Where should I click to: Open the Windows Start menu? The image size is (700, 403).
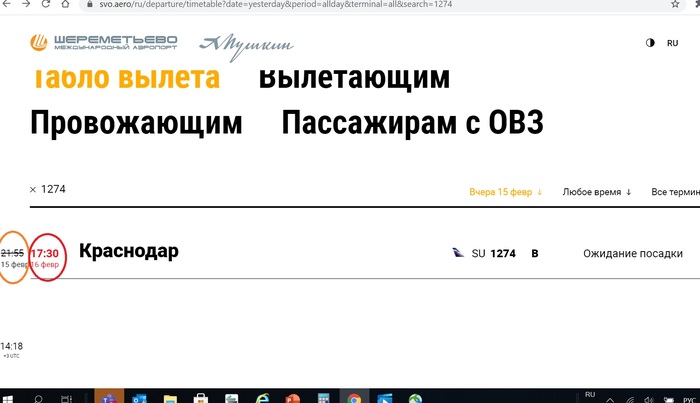pos(8,399)
